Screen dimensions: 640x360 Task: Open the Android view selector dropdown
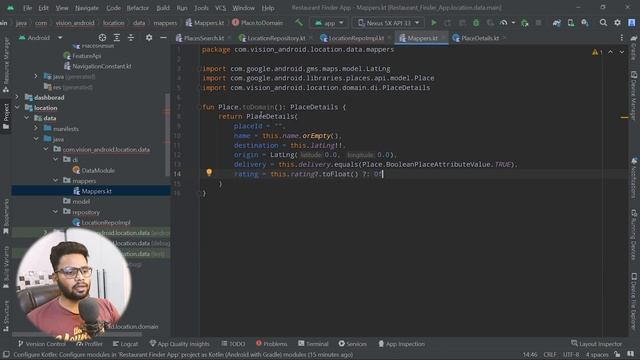click(x=40, y=38)
